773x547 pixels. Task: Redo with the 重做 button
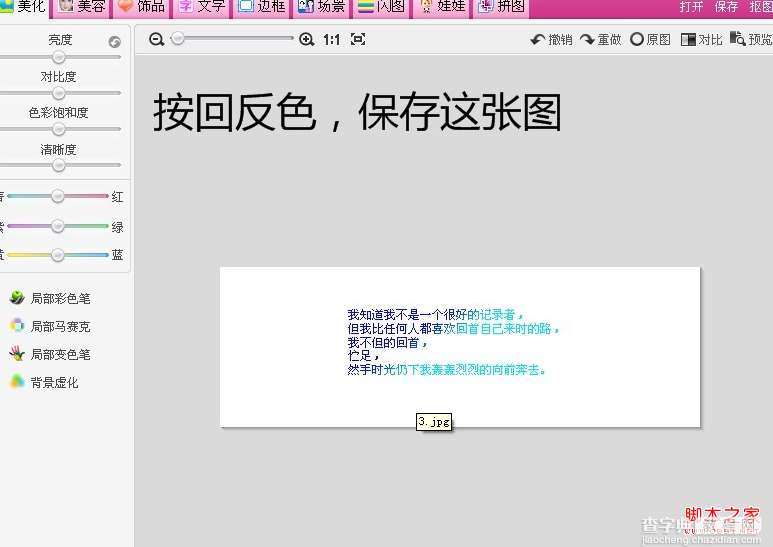[600, 39]
